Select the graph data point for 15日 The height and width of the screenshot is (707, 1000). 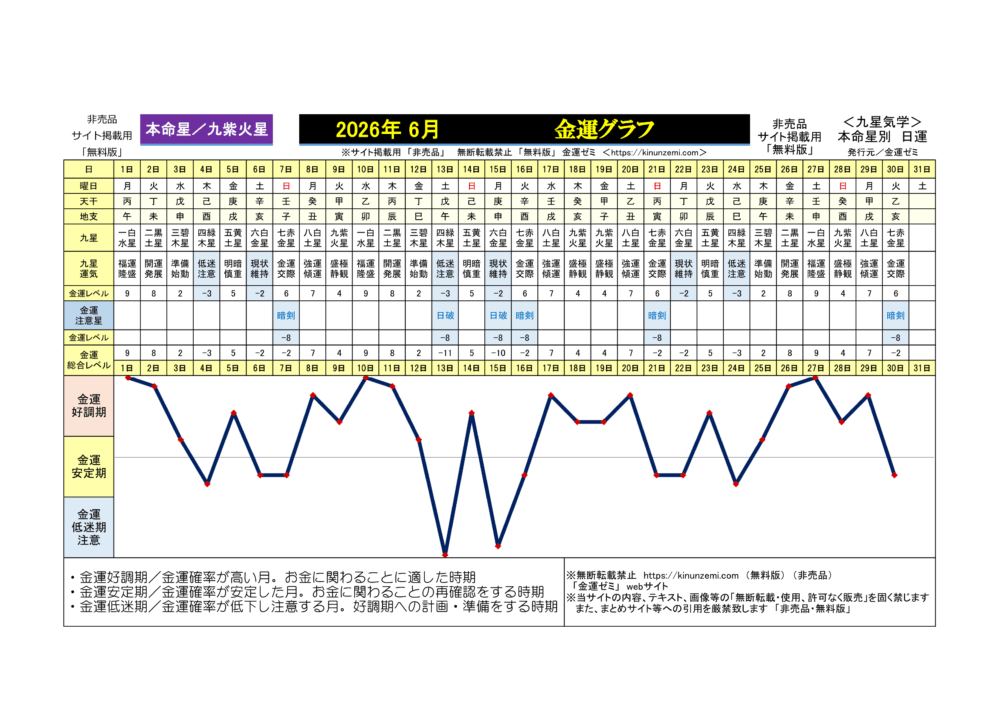[x=498, y=546]
